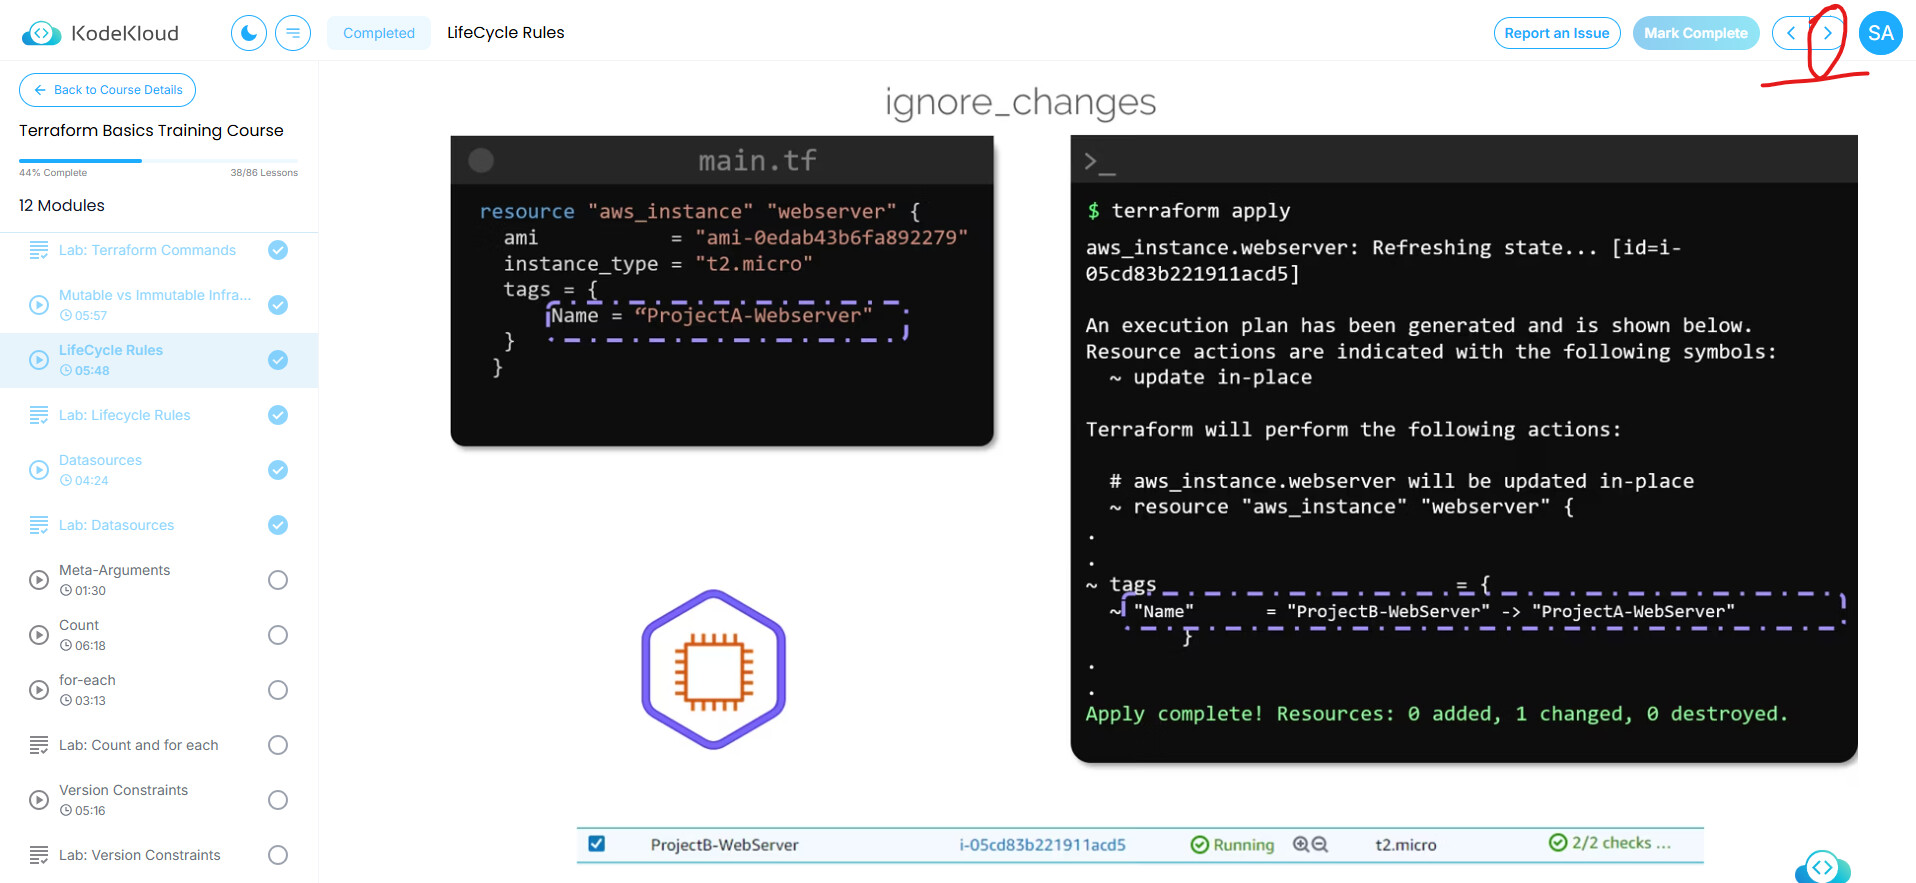The width and height of the screenshot is (1916, 883).
Task: Click play icon beside Datasources 04:24
Action: coord(39,470)
